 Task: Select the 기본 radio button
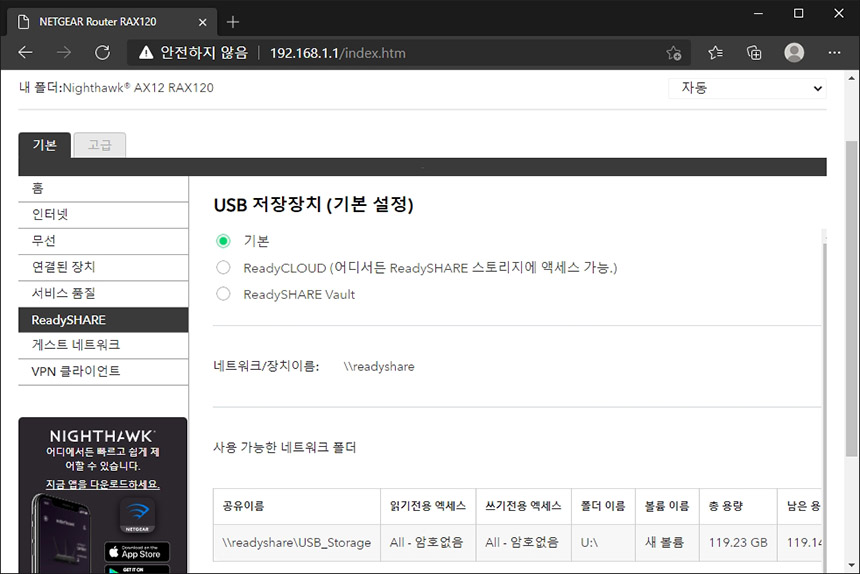pos(223,241)
